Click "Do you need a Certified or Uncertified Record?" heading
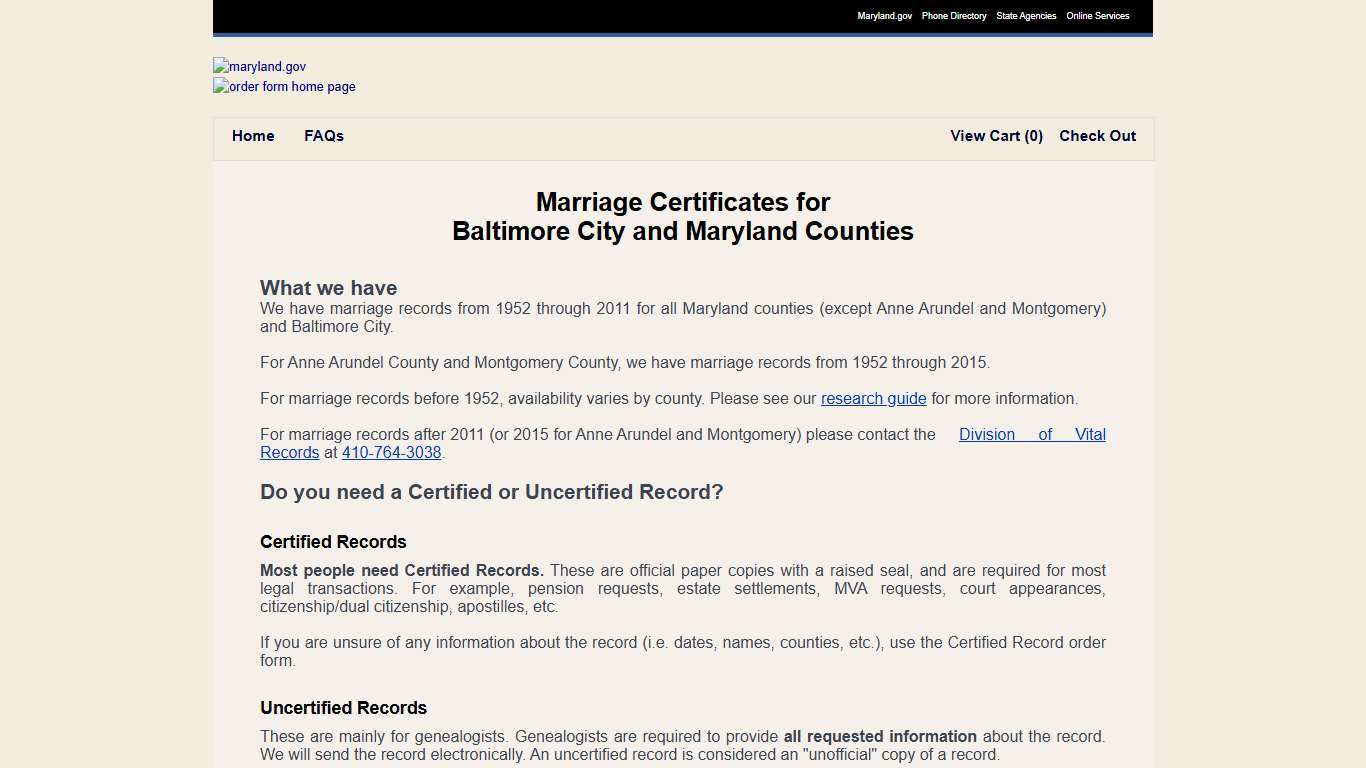The height and width of the screenshot is (768, 1366). [491, 492]
